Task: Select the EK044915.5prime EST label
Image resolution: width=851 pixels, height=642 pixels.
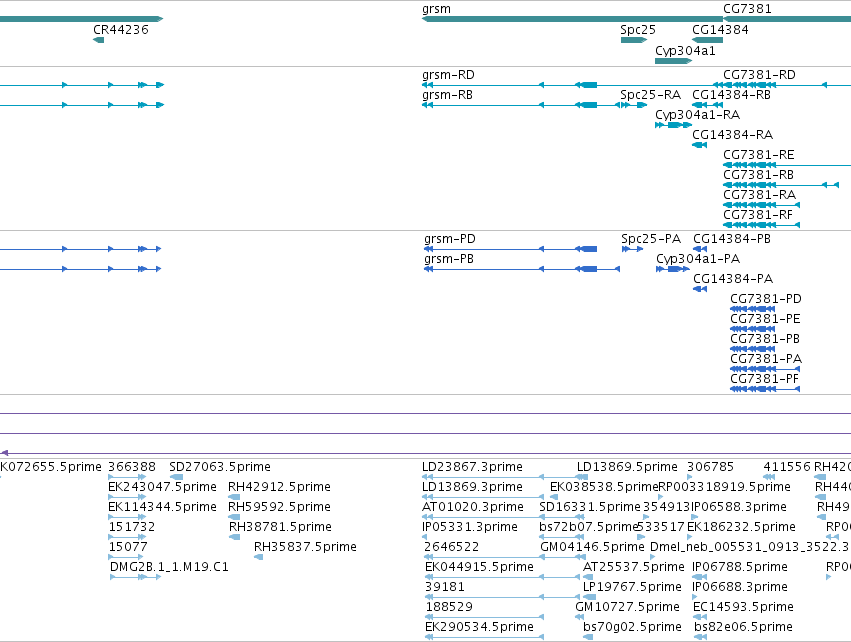Action: (479, 568)
